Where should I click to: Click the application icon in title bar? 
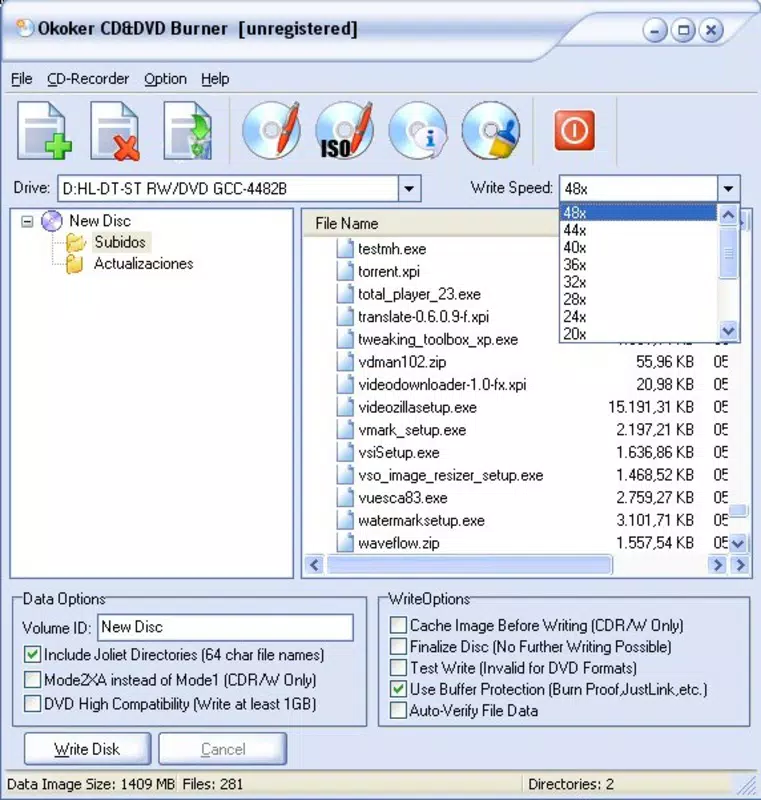pos(23,28)
